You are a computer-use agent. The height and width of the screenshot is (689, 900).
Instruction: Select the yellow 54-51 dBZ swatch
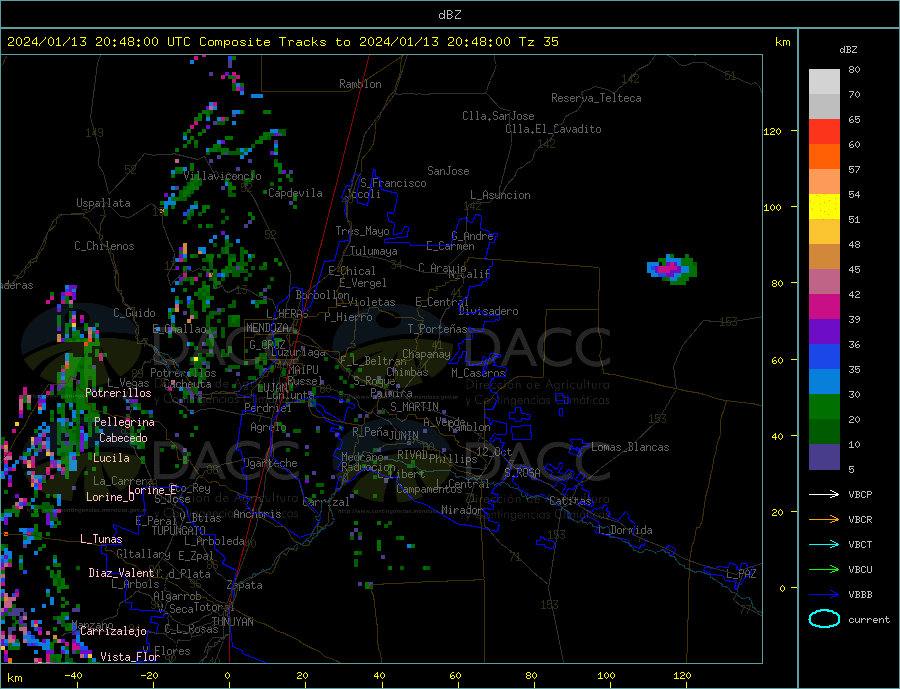click(824, 207)
